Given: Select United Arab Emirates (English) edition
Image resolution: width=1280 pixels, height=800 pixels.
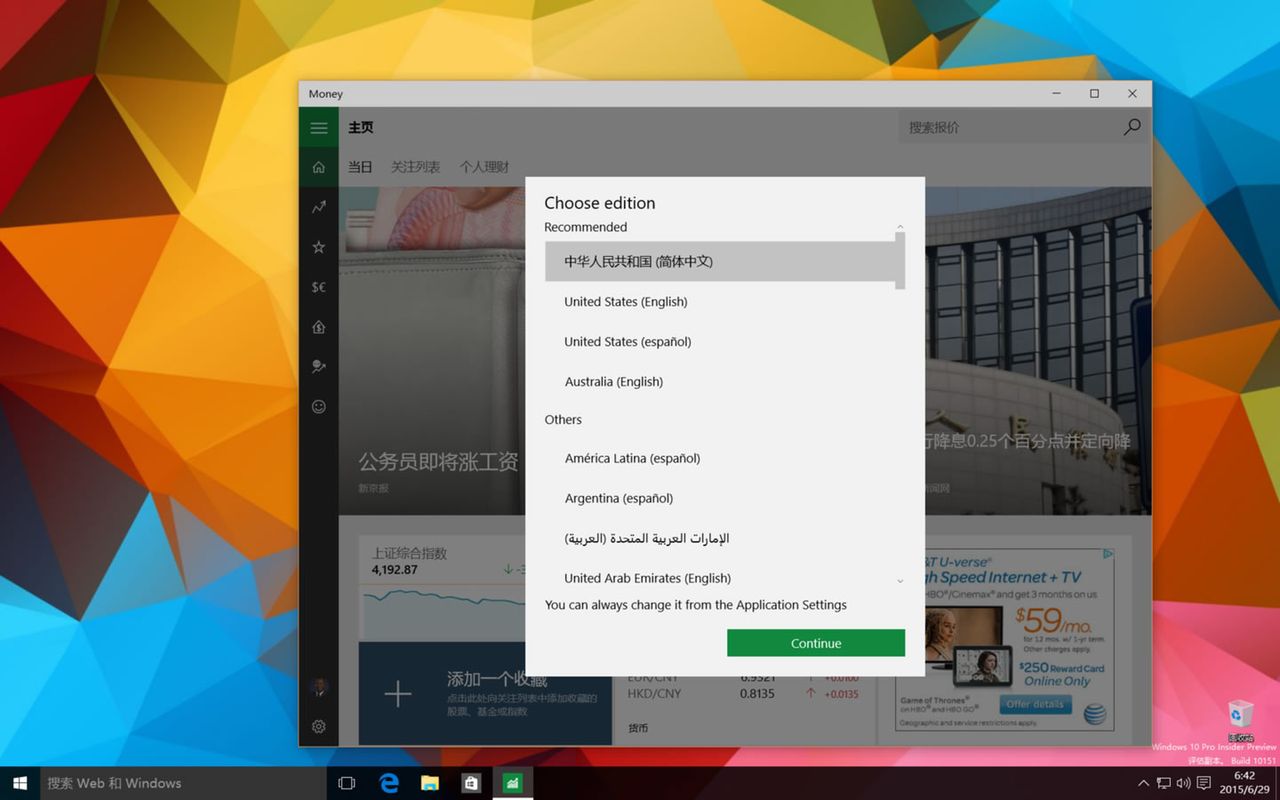Looking at the screenshot, I should [x=720, y=578].
